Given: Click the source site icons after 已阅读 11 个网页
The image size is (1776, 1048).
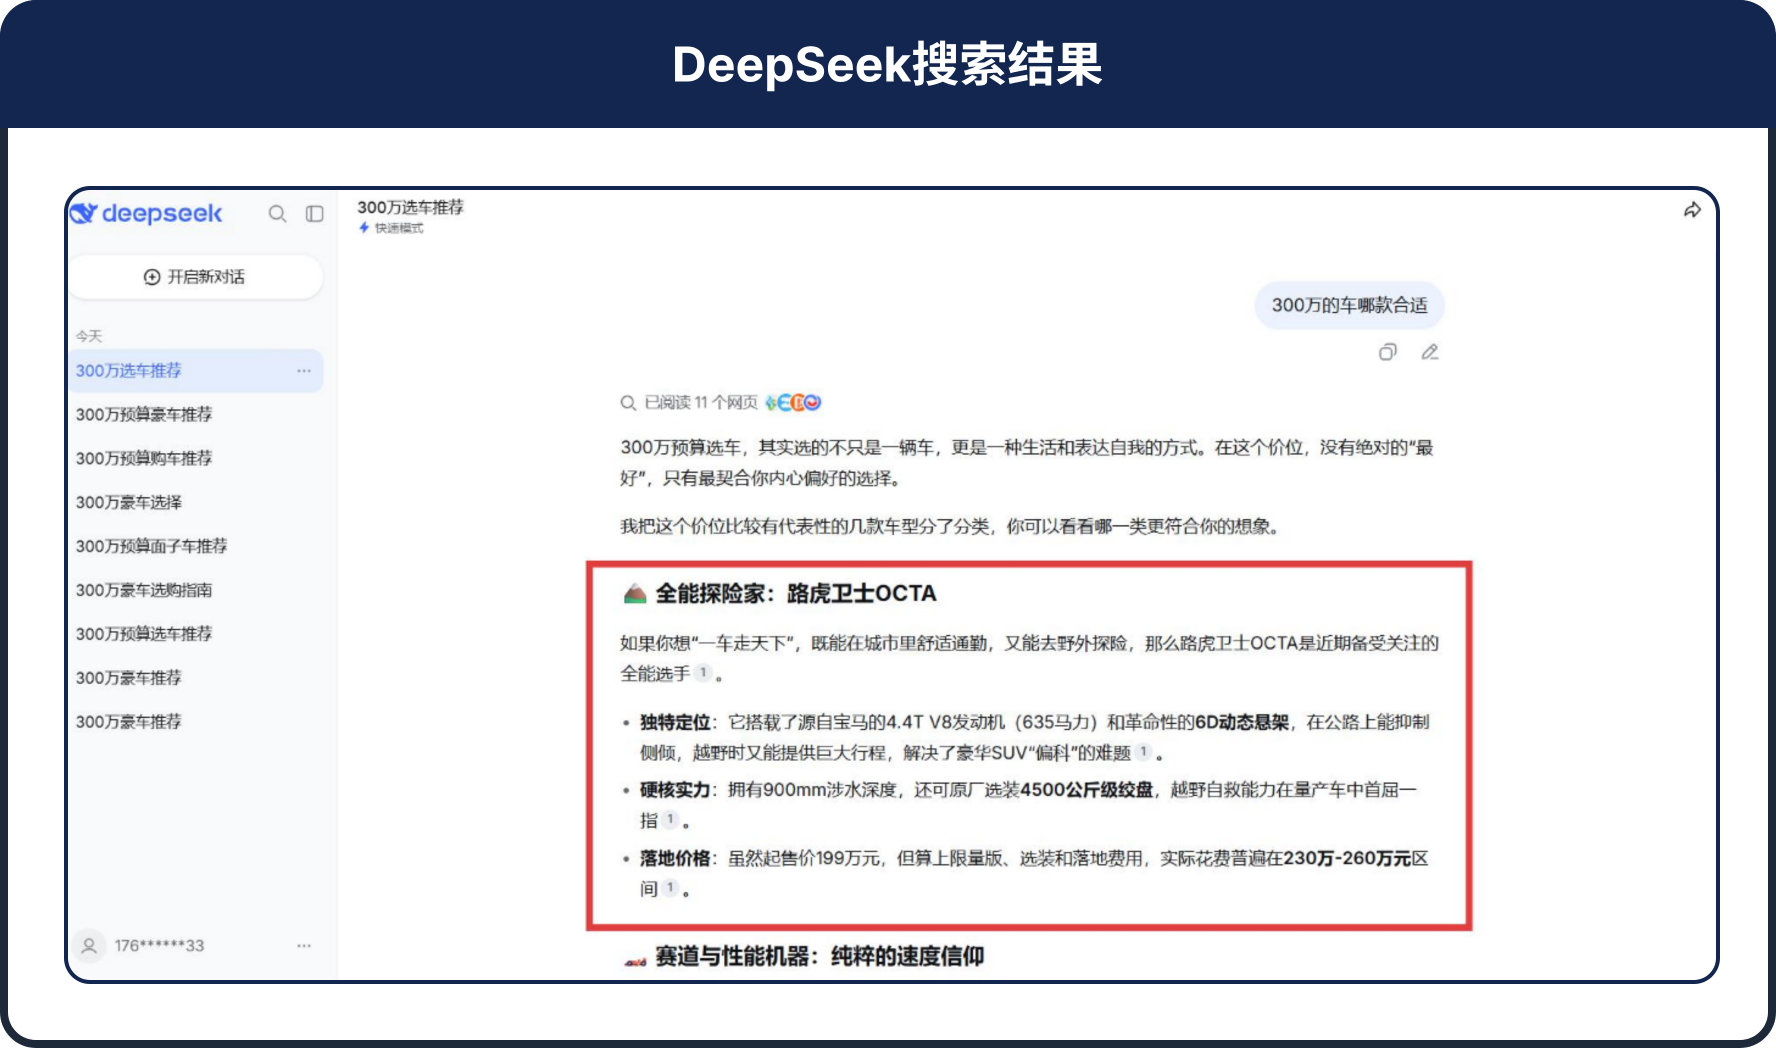Looking at the screenshot, I should [793, 403].
